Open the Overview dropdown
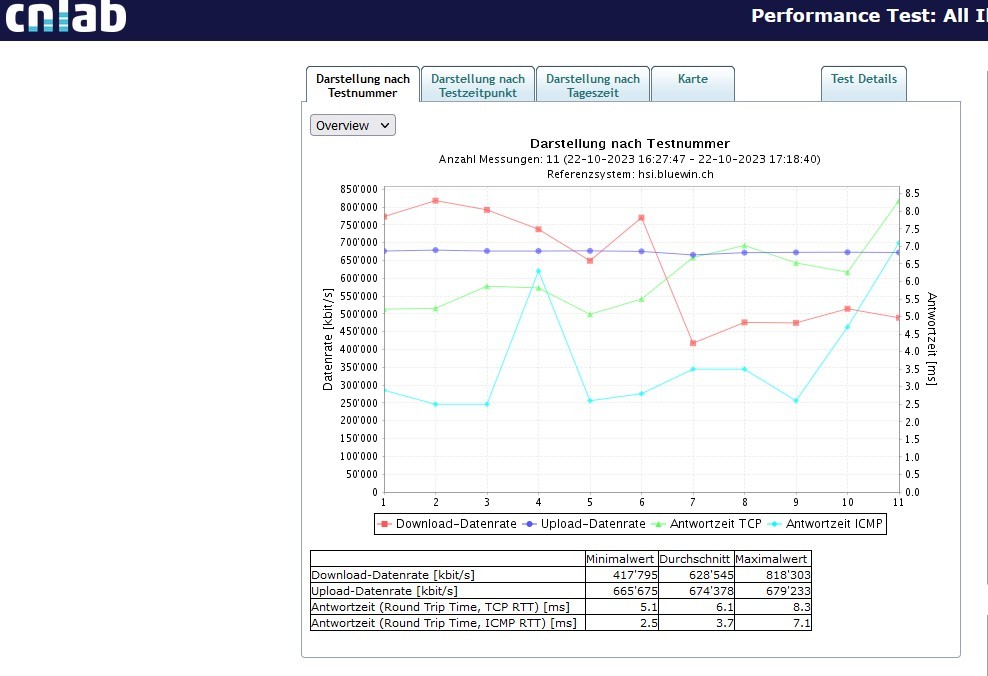 tap(353, 125)
